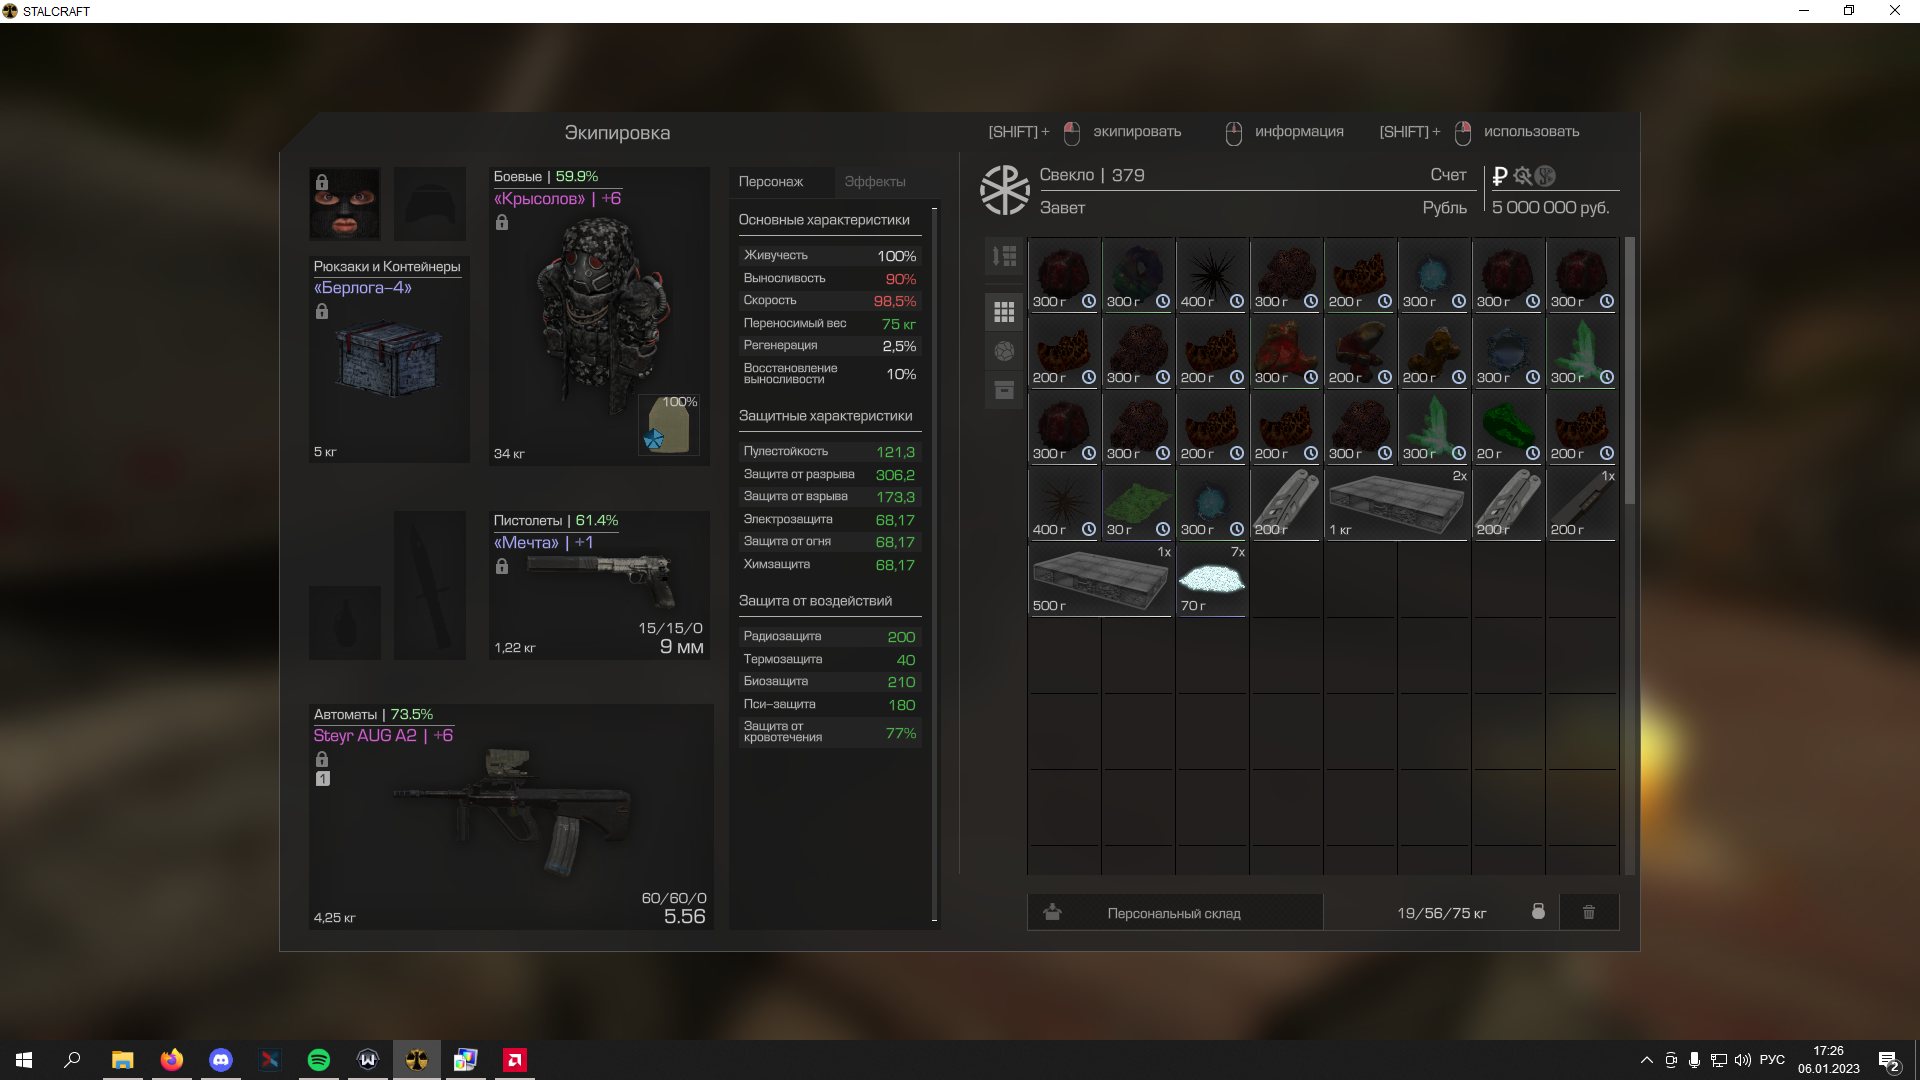
Task: Select the 500 г container 1x
Action: click(x=1100, y=579)
